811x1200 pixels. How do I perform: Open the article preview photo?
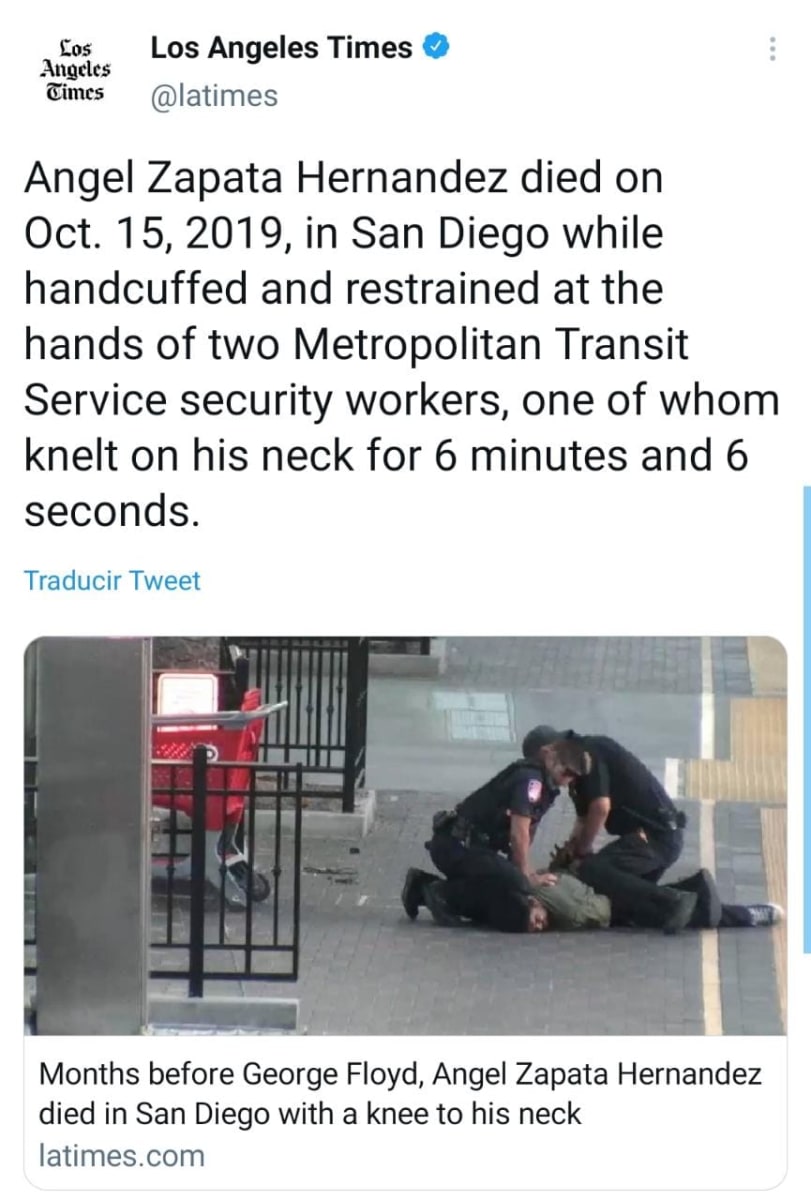click(405, 835)
